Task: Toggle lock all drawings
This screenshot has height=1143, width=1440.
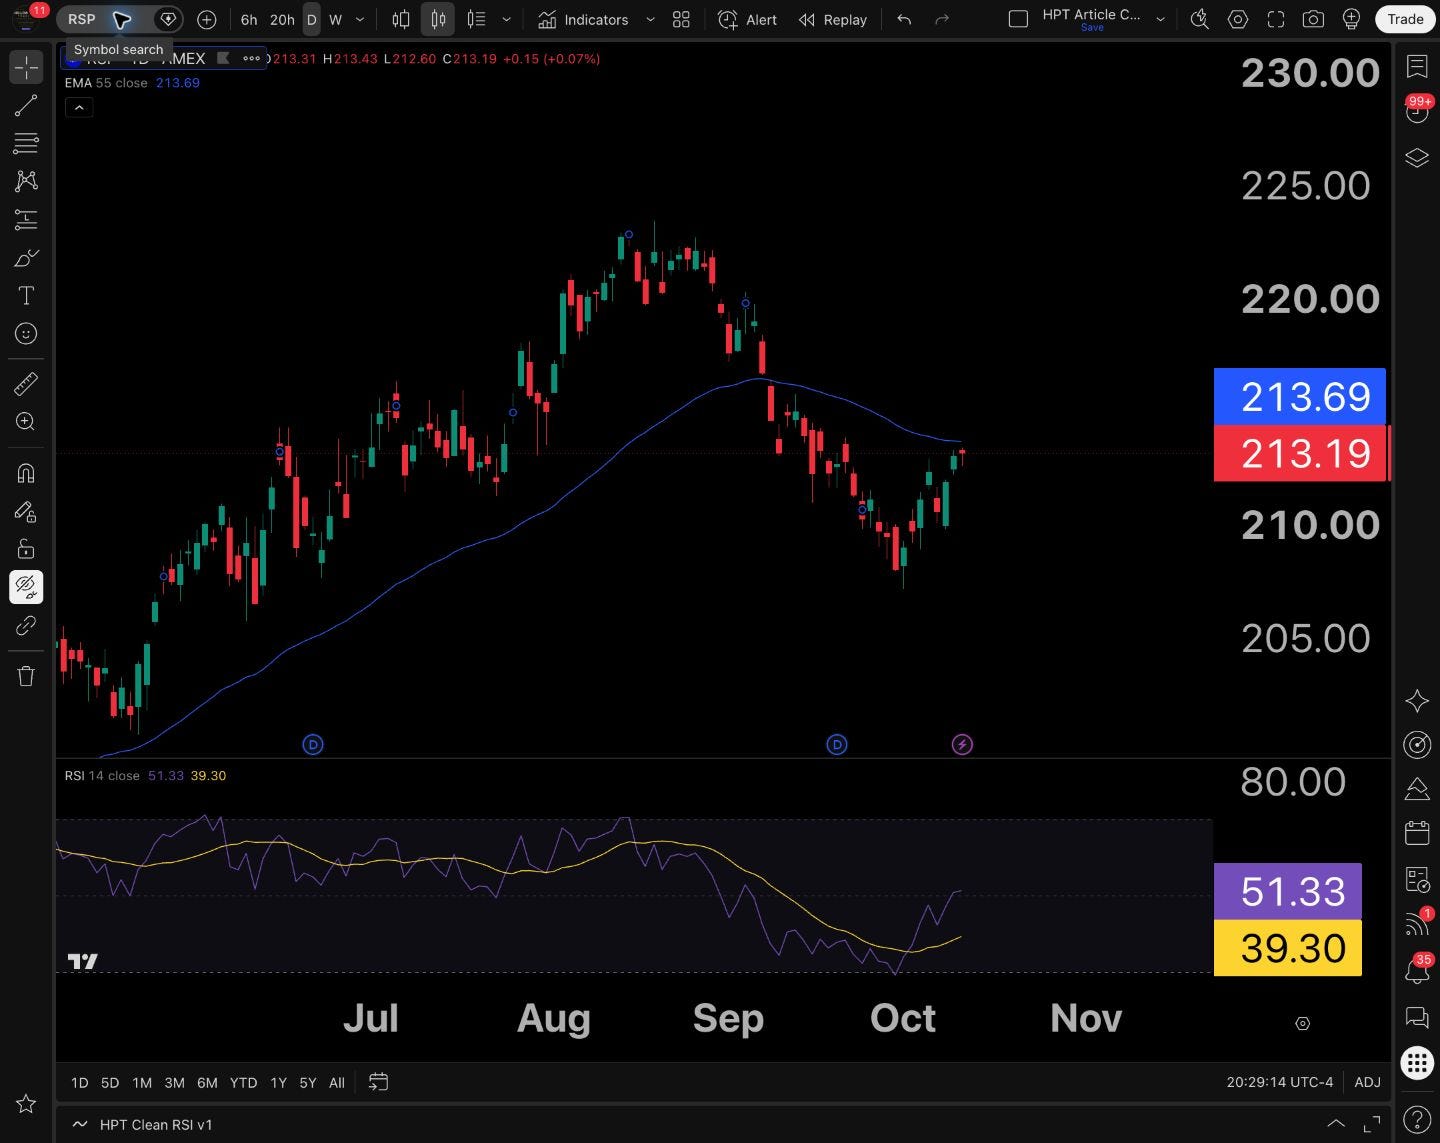Action: coord(26,548)
